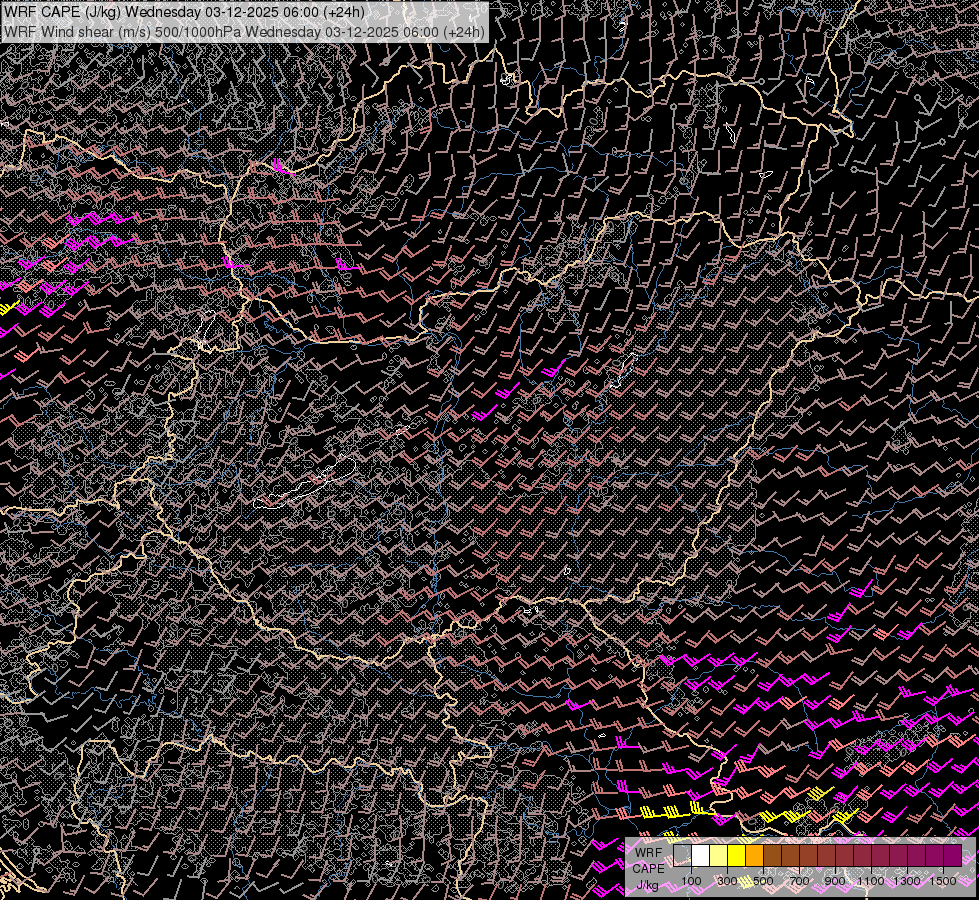Image resolution: width=979 pixels, height=900 pixels.
Task: Select the 1300 label on the colorbar
Action: (x=907, y=881)
